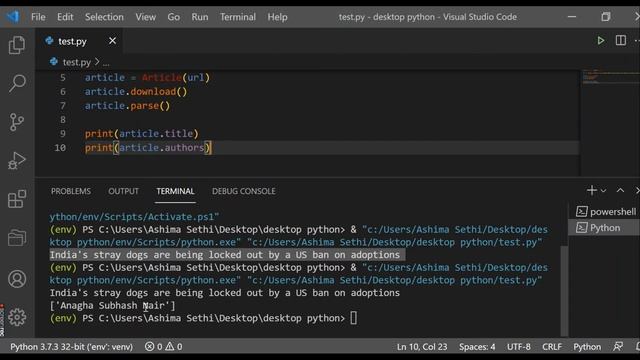Open errors and warnings count indicator
Screen dimensions: 640x360
164,347
